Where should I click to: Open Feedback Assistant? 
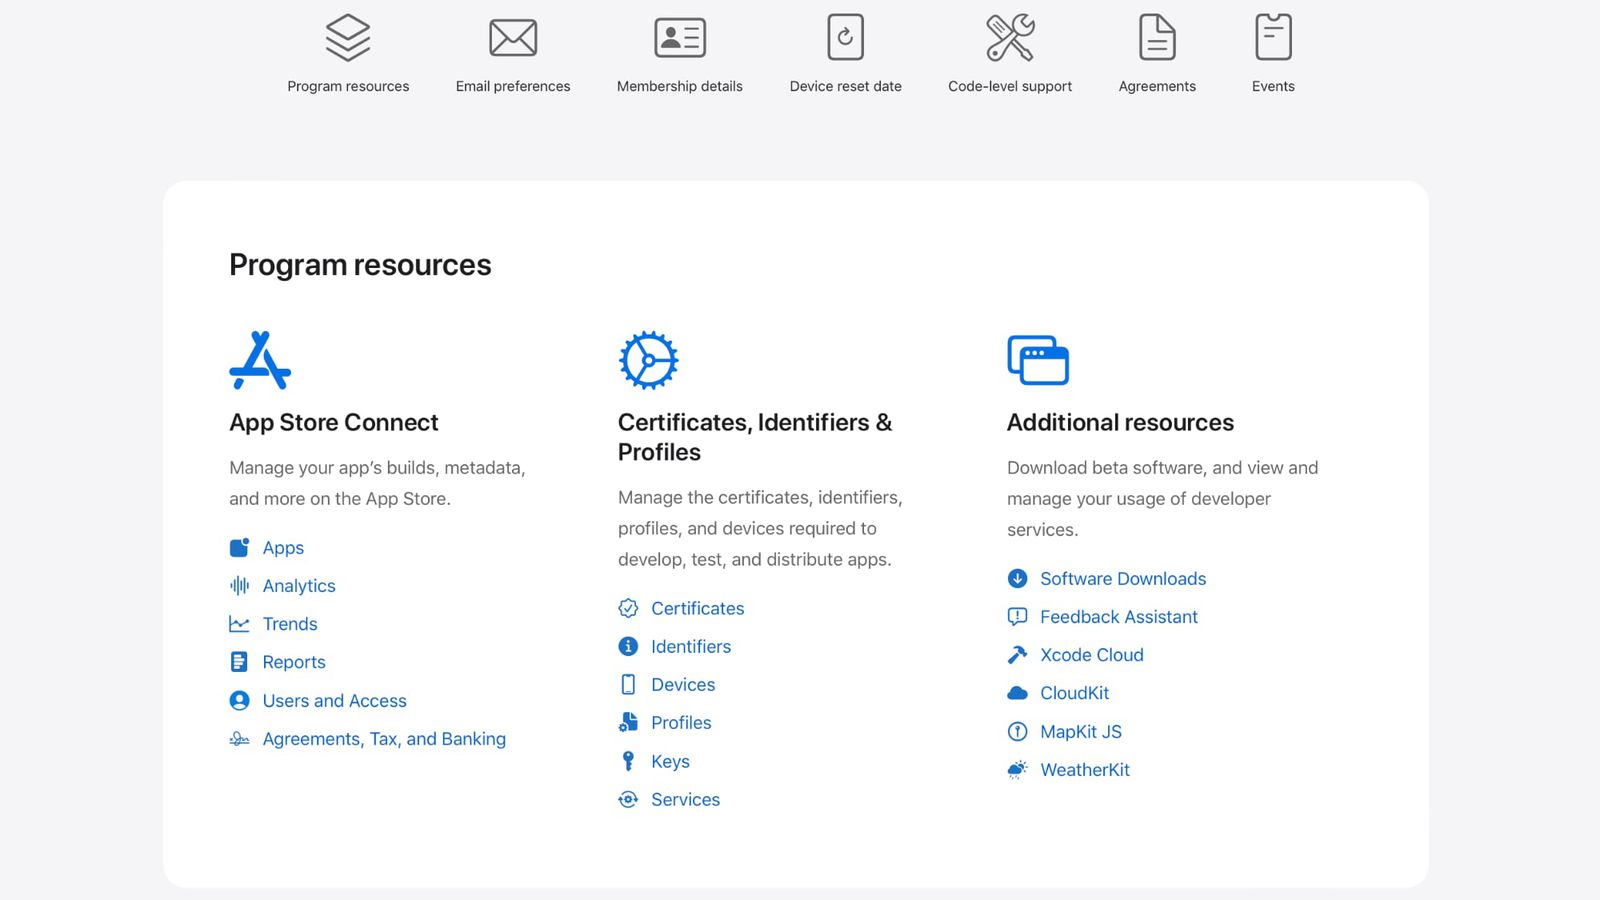[x=1118, y=617]
